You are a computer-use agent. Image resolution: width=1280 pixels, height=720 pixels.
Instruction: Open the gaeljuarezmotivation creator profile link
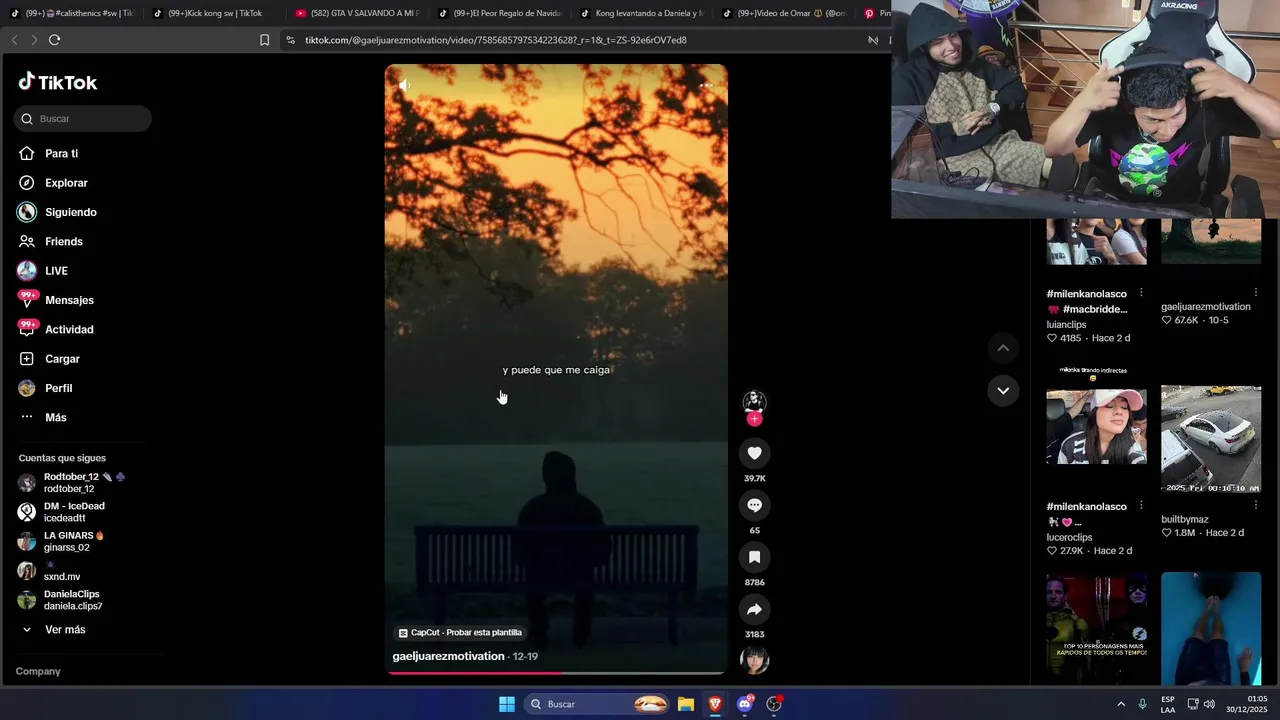click(448, 656)
